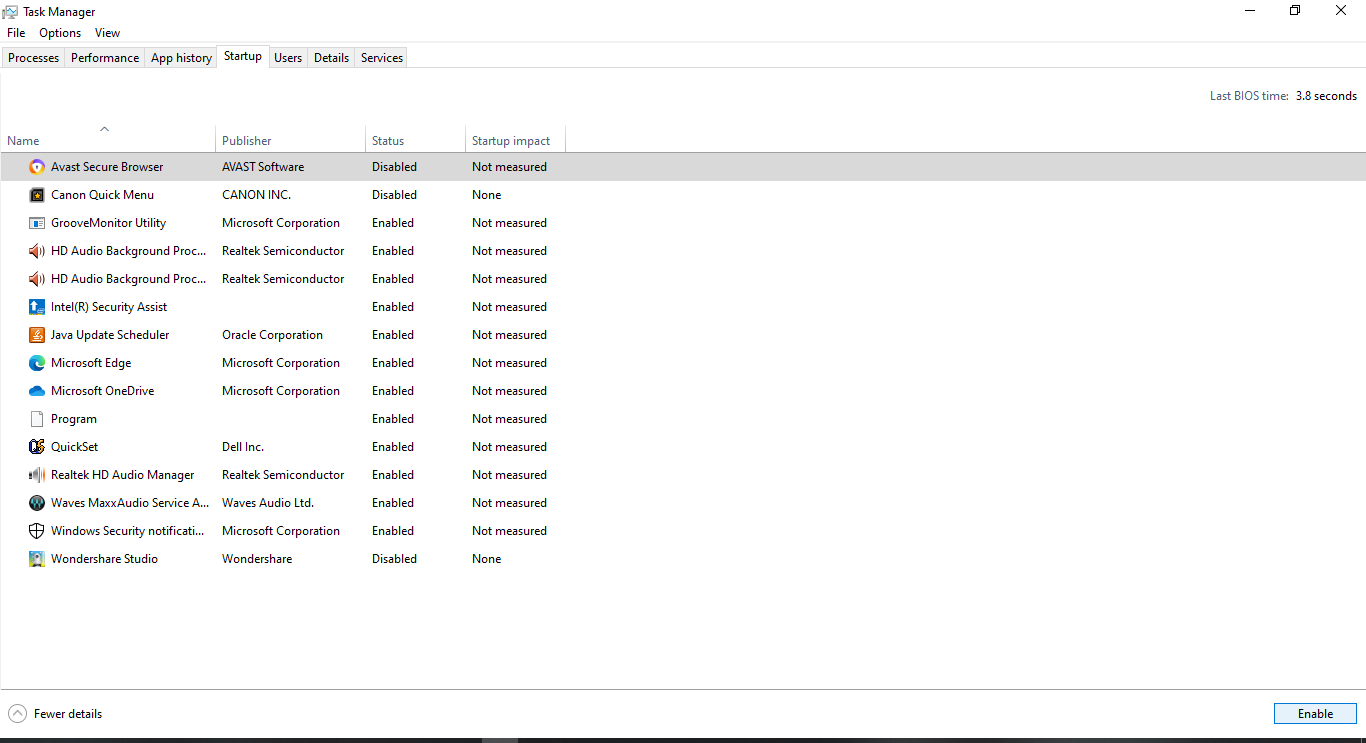Collapse the view with Fewer details arrow
Viewport: 1366px width, 743px height.
[17, 714]
